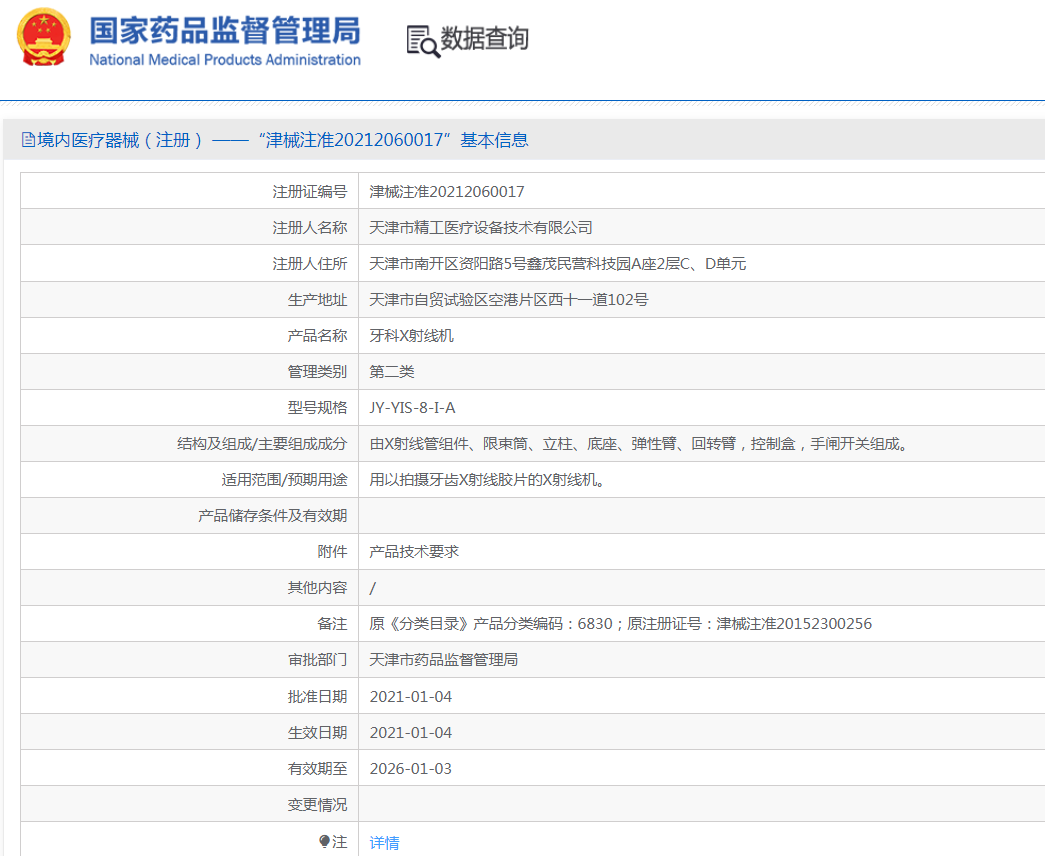Screen dimensions: 1045x856
Task: Click the 批准日期 label
Action: point(317,697)
